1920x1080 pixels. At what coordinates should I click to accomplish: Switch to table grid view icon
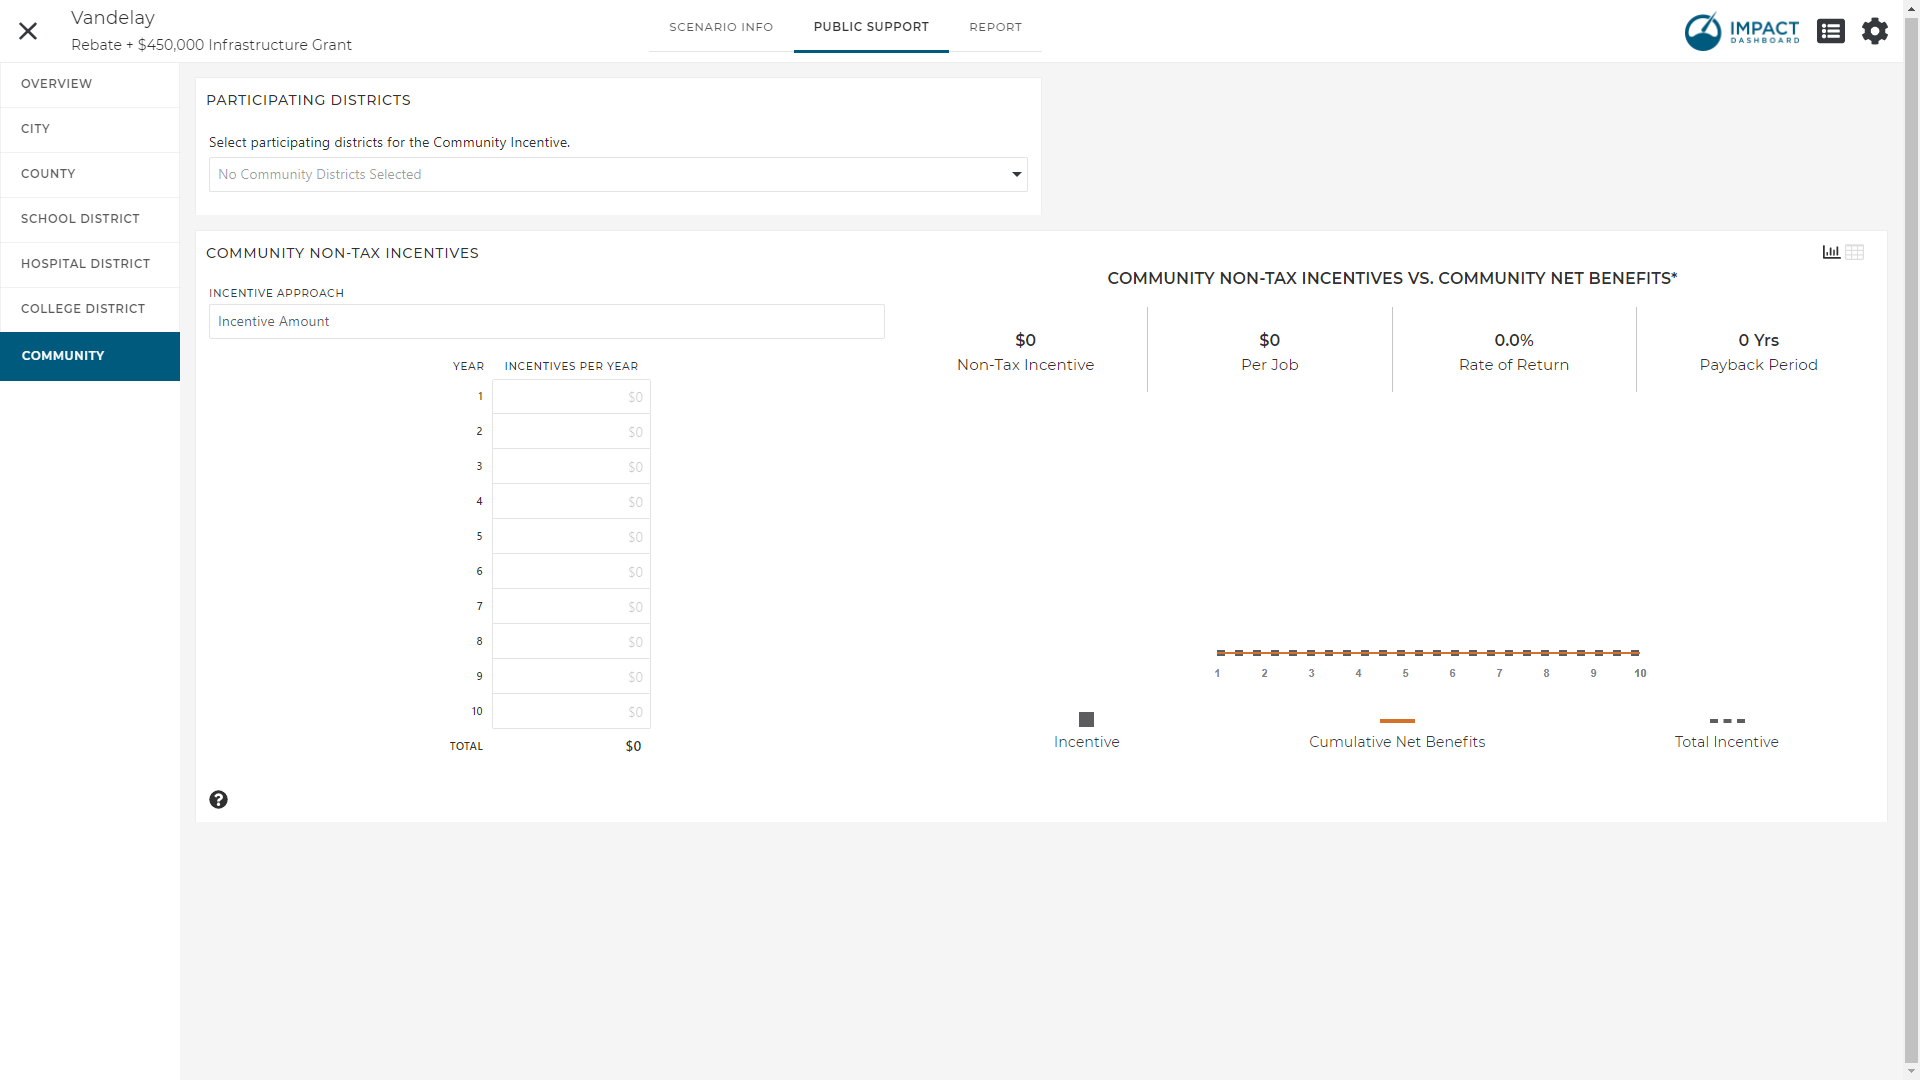pyautogui.click(x=1855, y=252)
